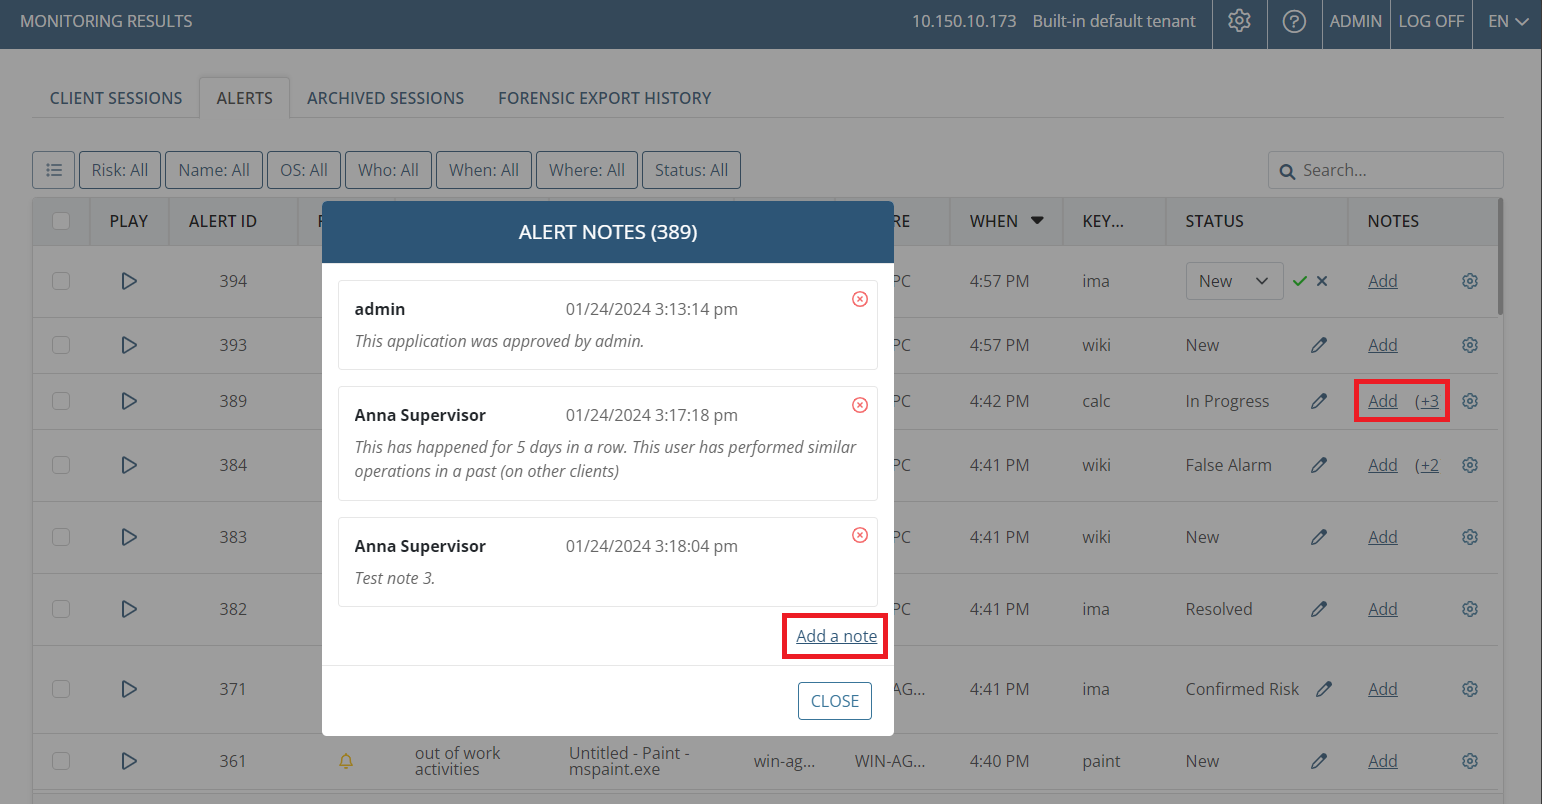
Task: Expand the EN language selector
Action: [1507, 21]
